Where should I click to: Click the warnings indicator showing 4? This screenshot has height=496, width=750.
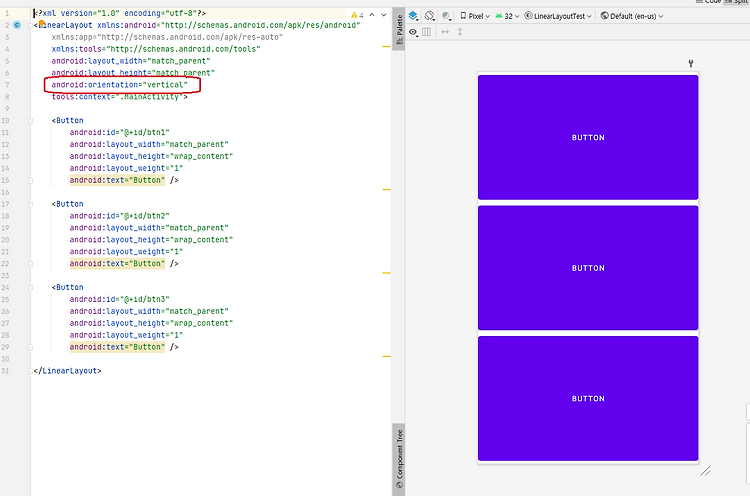point(357,15)
